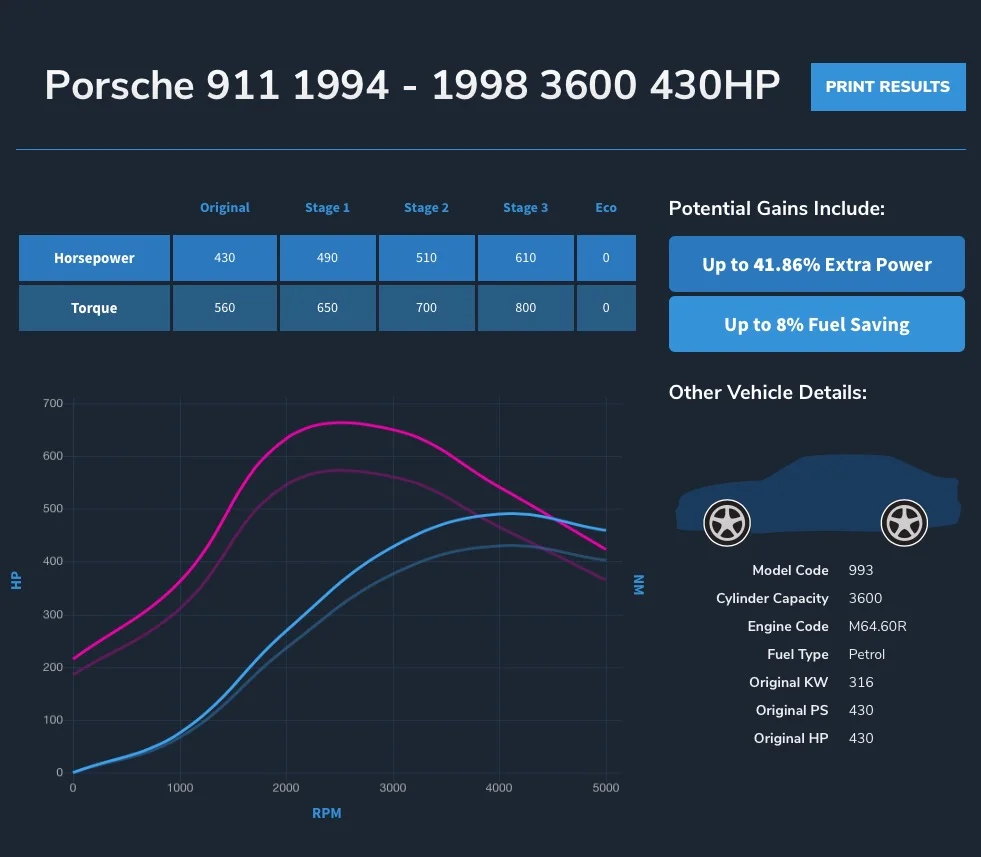Click Stage 3 torque cell 800
The width and height of the screenshot is (981, 857).
coord(526,308)
